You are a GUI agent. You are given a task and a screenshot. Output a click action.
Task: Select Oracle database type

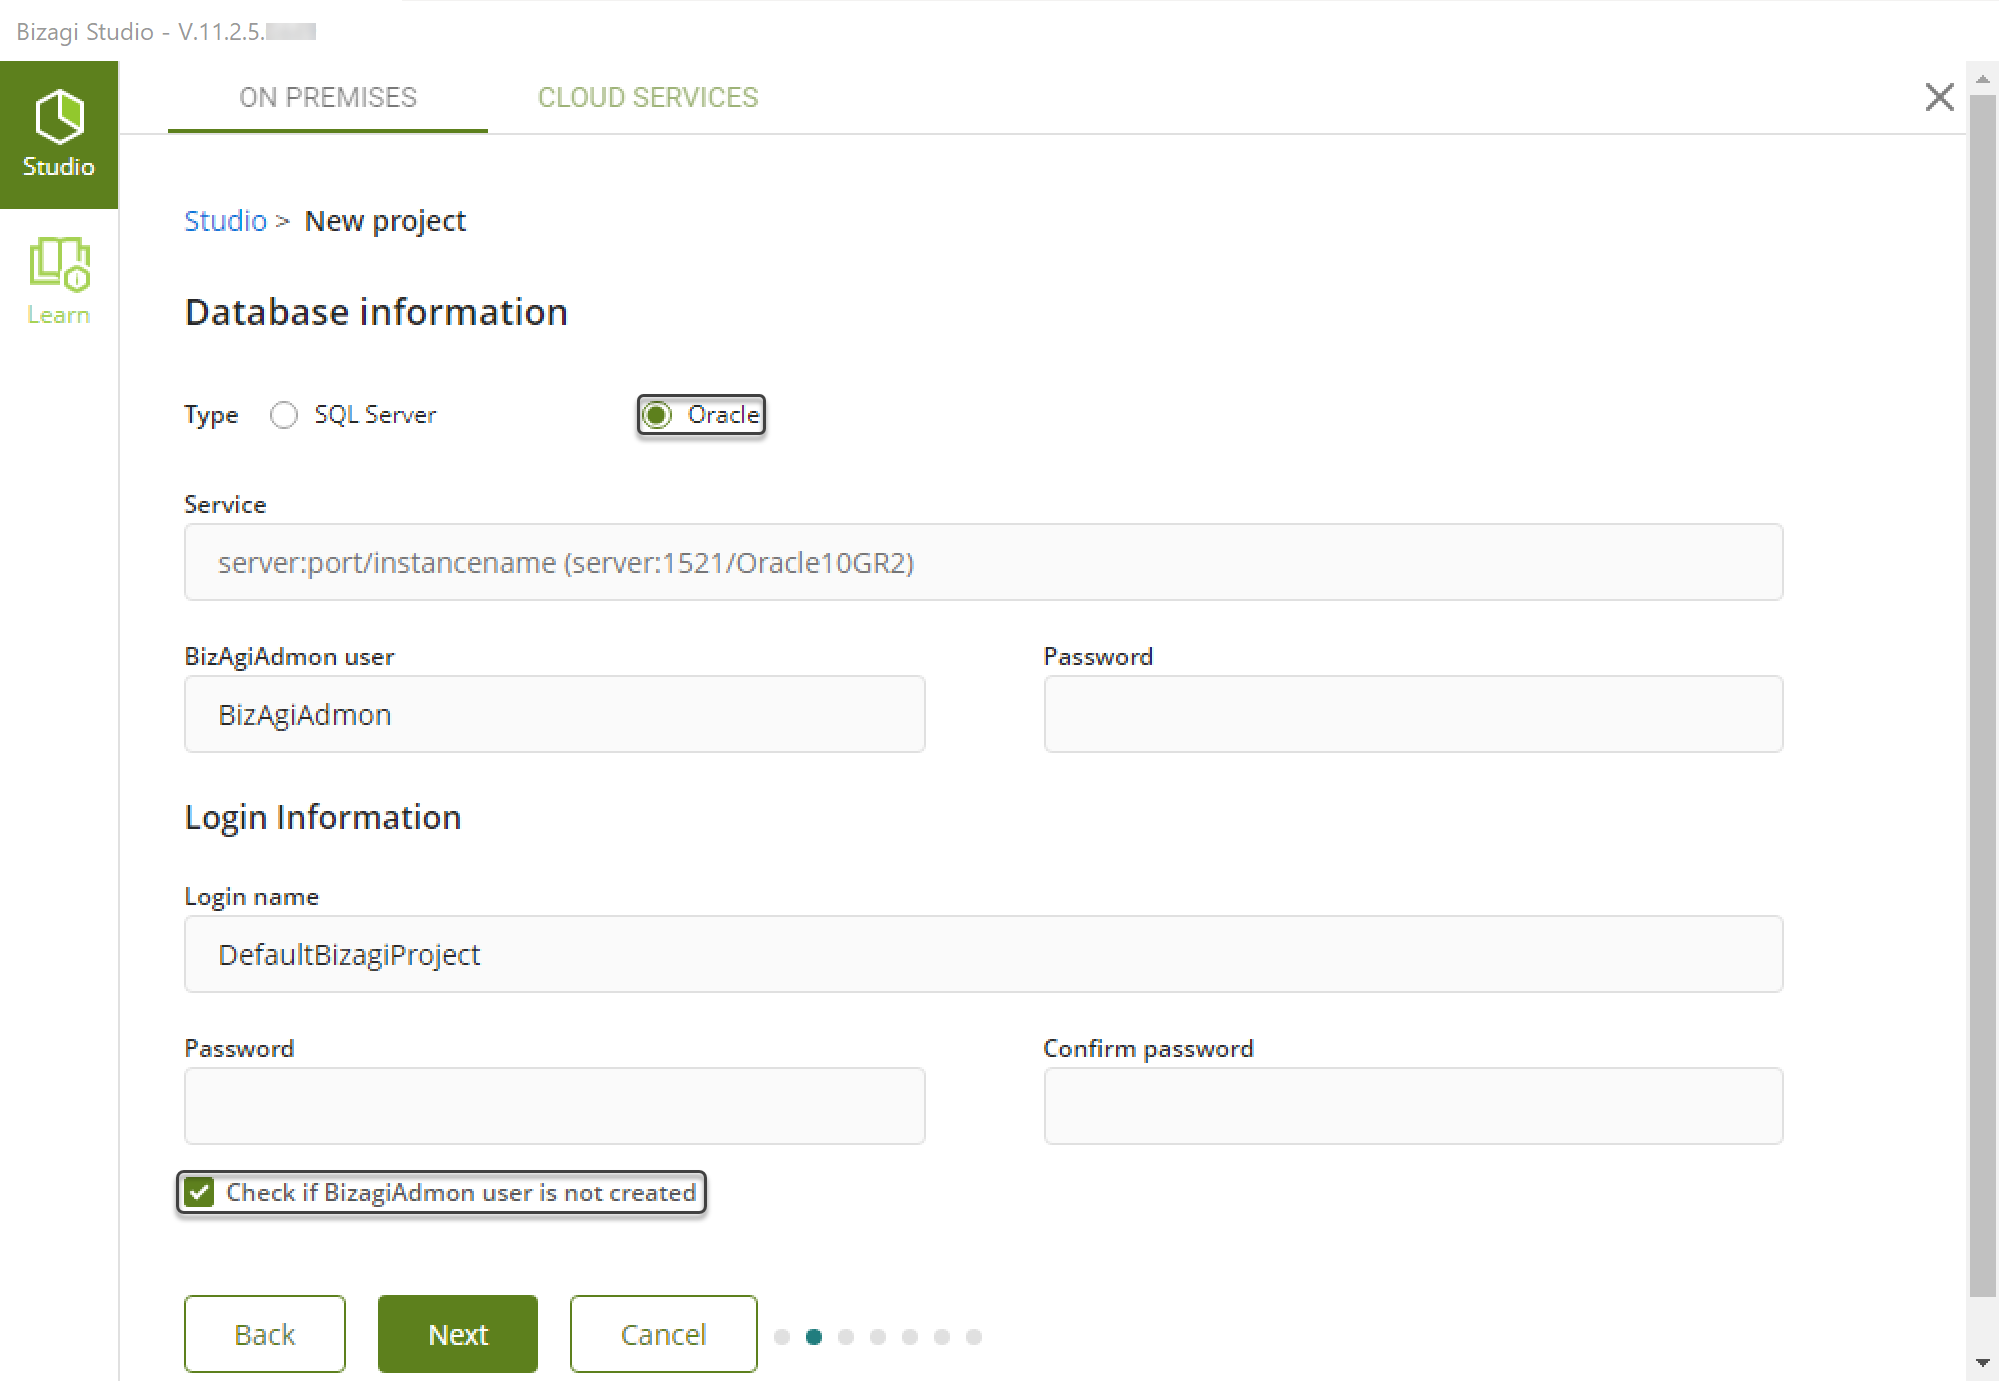pyautogui.click(x=657, y=415)
